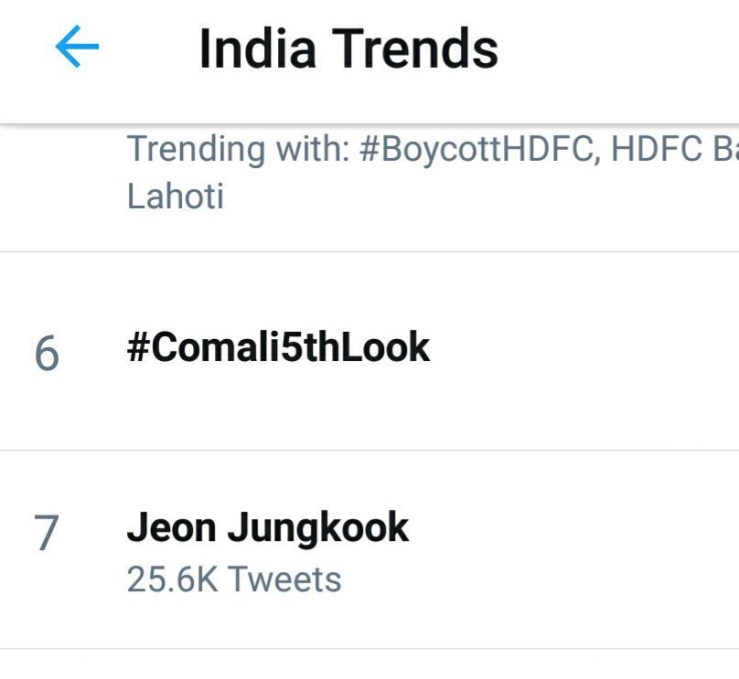Click the India Trends header title

point(348,49)
